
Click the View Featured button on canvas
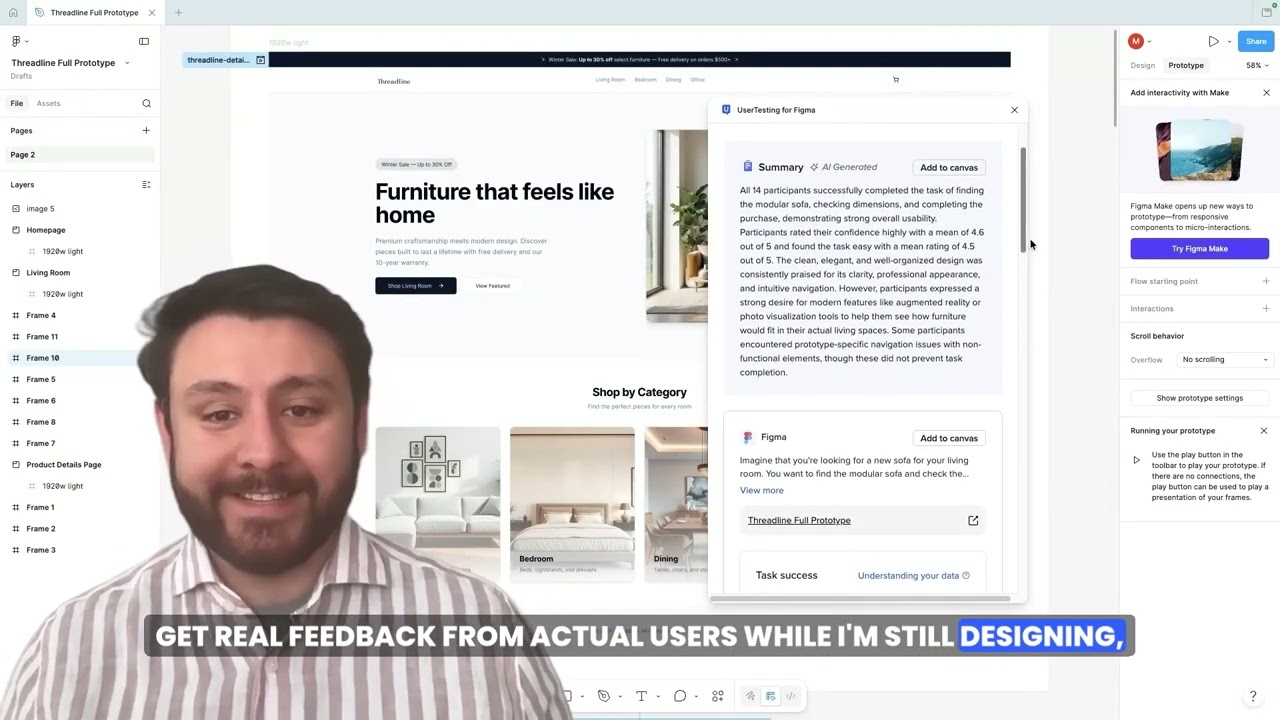492,286
